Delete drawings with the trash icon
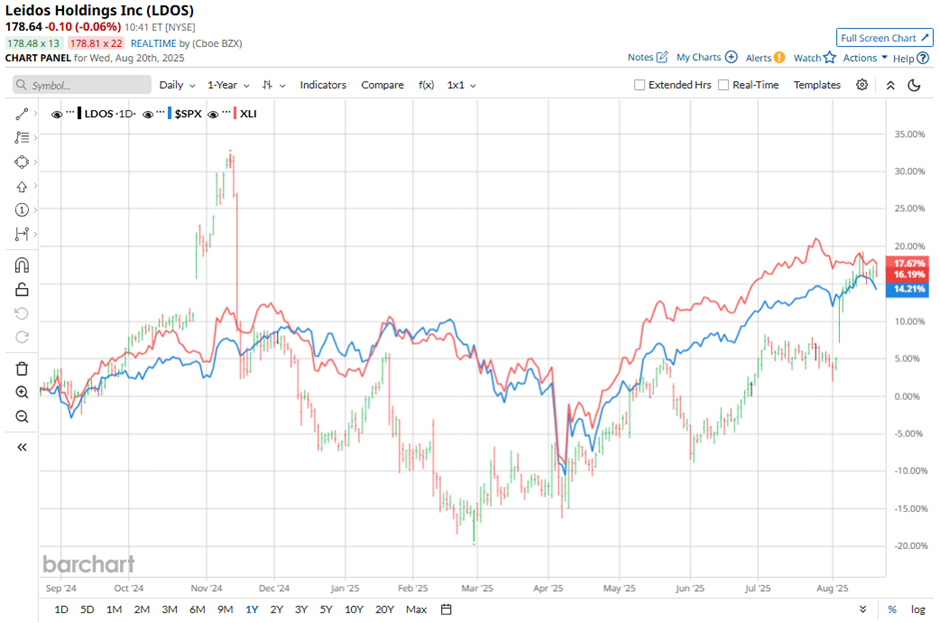The width and height of the screenshot is (940, 623). click(x=22, y=369)
